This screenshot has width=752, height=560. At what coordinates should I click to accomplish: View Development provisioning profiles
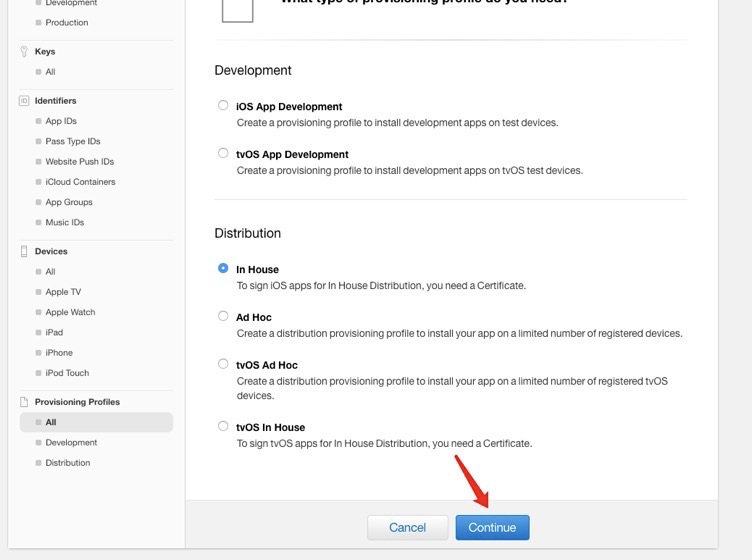click(71, 442)
